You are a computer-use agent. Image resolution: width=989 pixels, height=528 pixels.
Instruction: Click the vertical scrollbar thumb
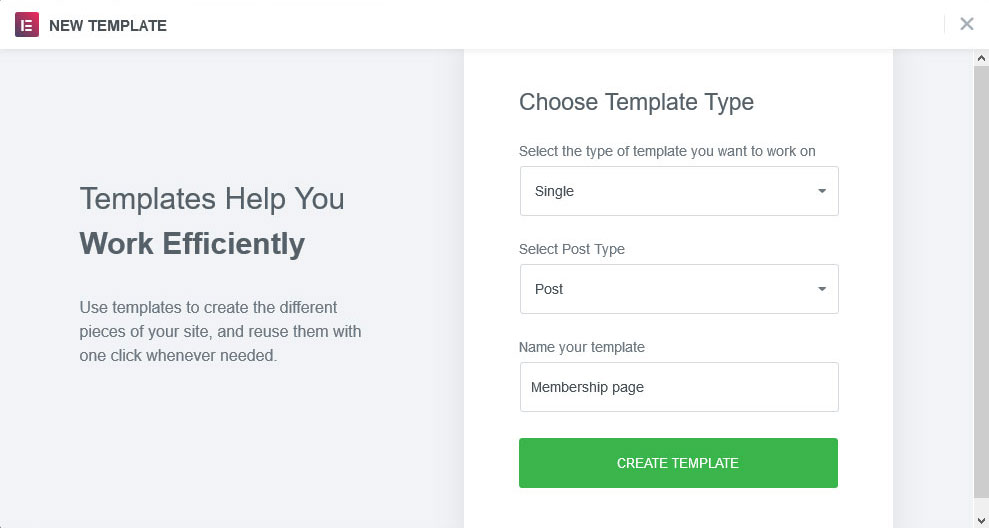click(x=981, y=280)
